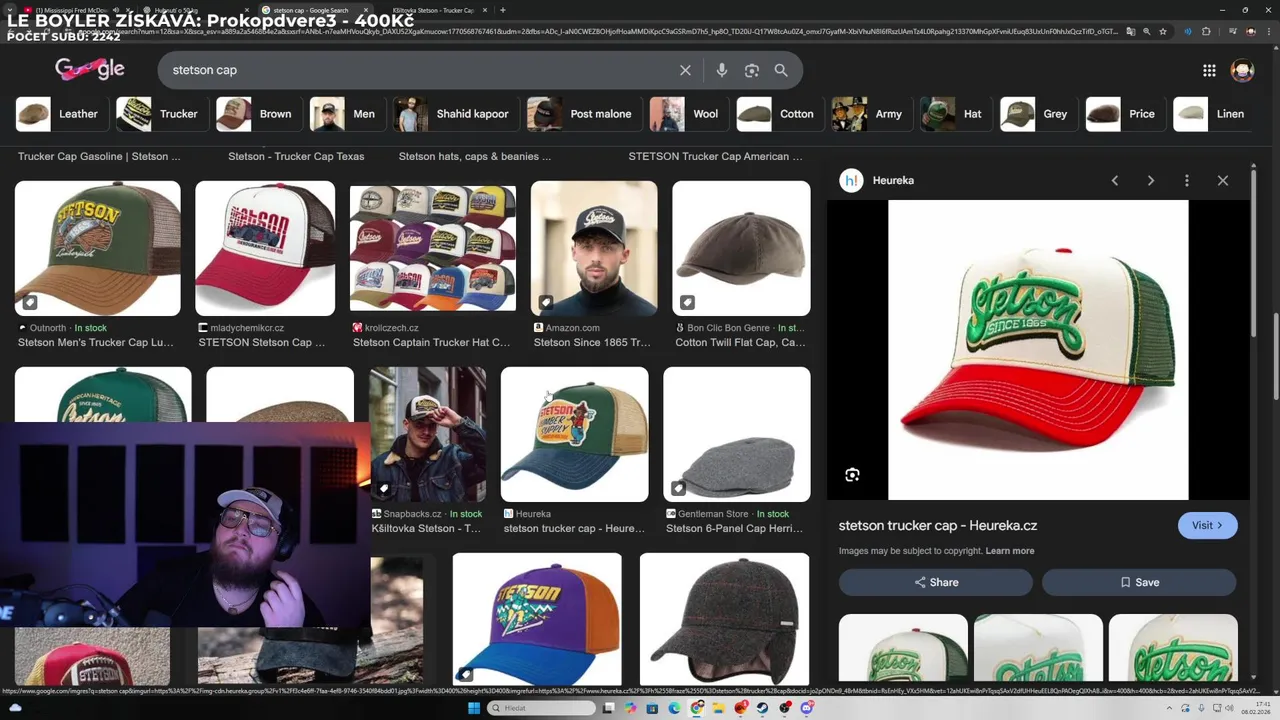Open Gentleman Store grey 6-panel cap thumbnail
This screenshot has height=720, width=1280.
pyautogui.click(x=737, y=434)
